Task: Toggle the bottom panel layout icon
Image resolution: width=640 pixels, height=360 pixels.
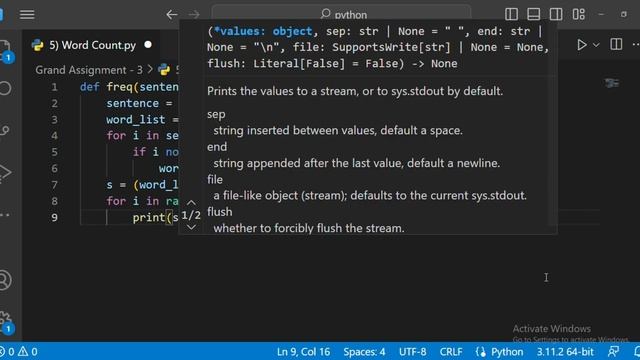Action: 533,14
